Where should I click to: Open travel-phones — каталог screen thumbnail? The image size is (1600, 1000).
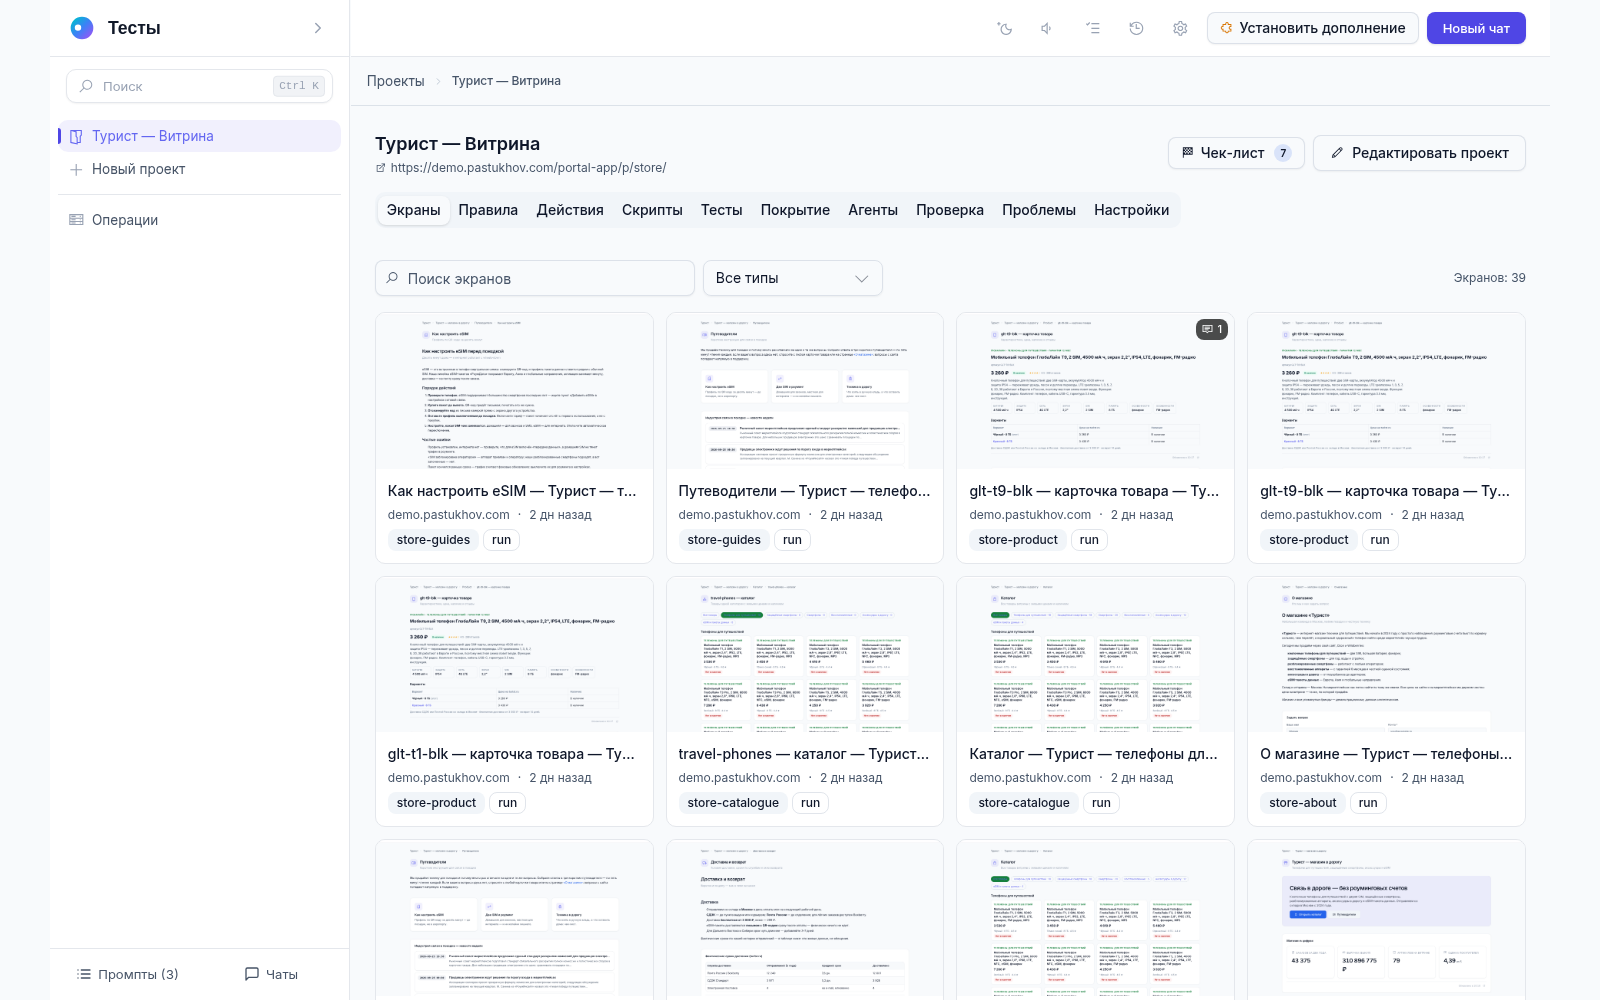coord(805,654)
